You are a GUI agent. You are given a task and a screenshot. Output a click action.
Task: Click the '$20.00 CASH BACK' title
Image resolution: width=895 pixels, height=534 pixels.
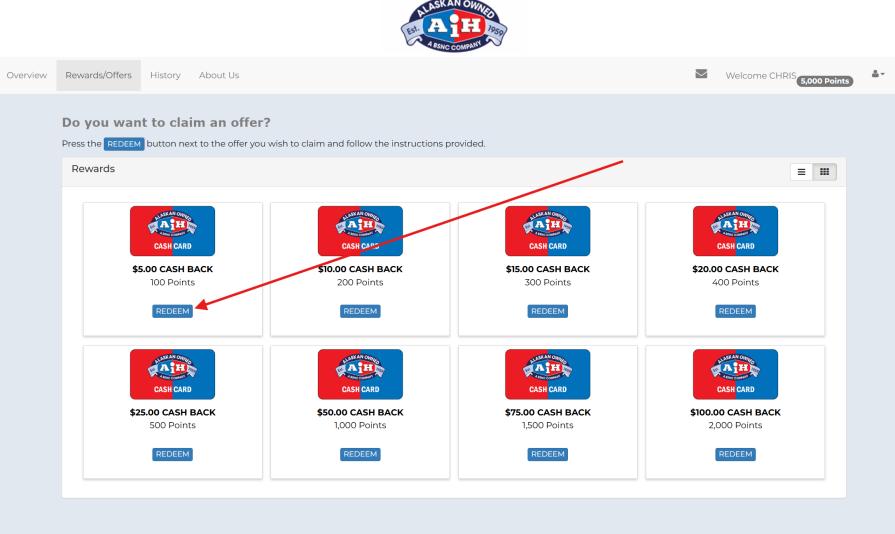[735, 269]
